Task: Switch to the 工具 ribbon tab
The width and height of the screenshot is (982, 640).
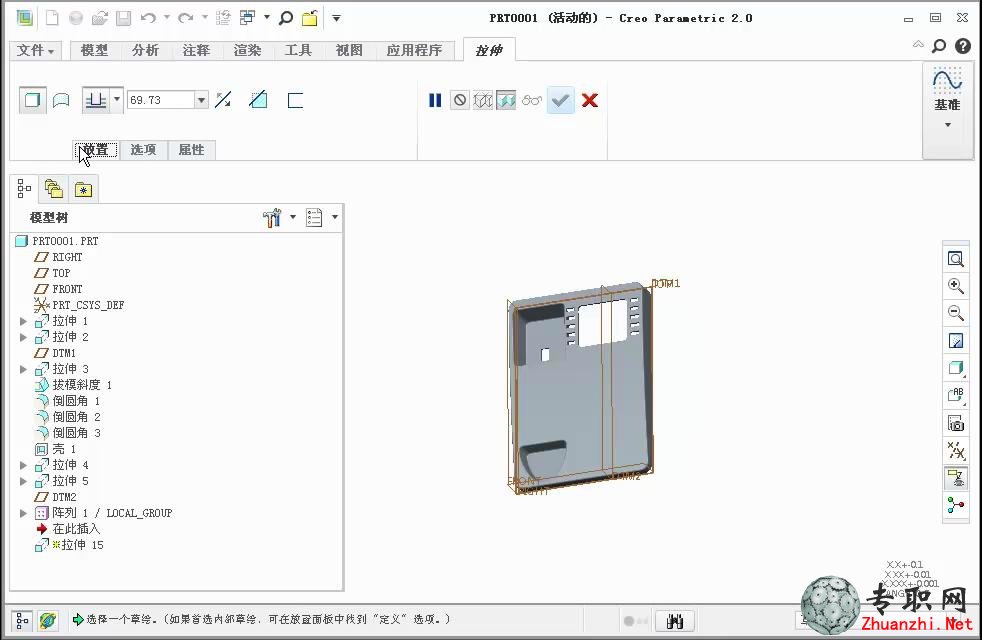Action: 298,50
